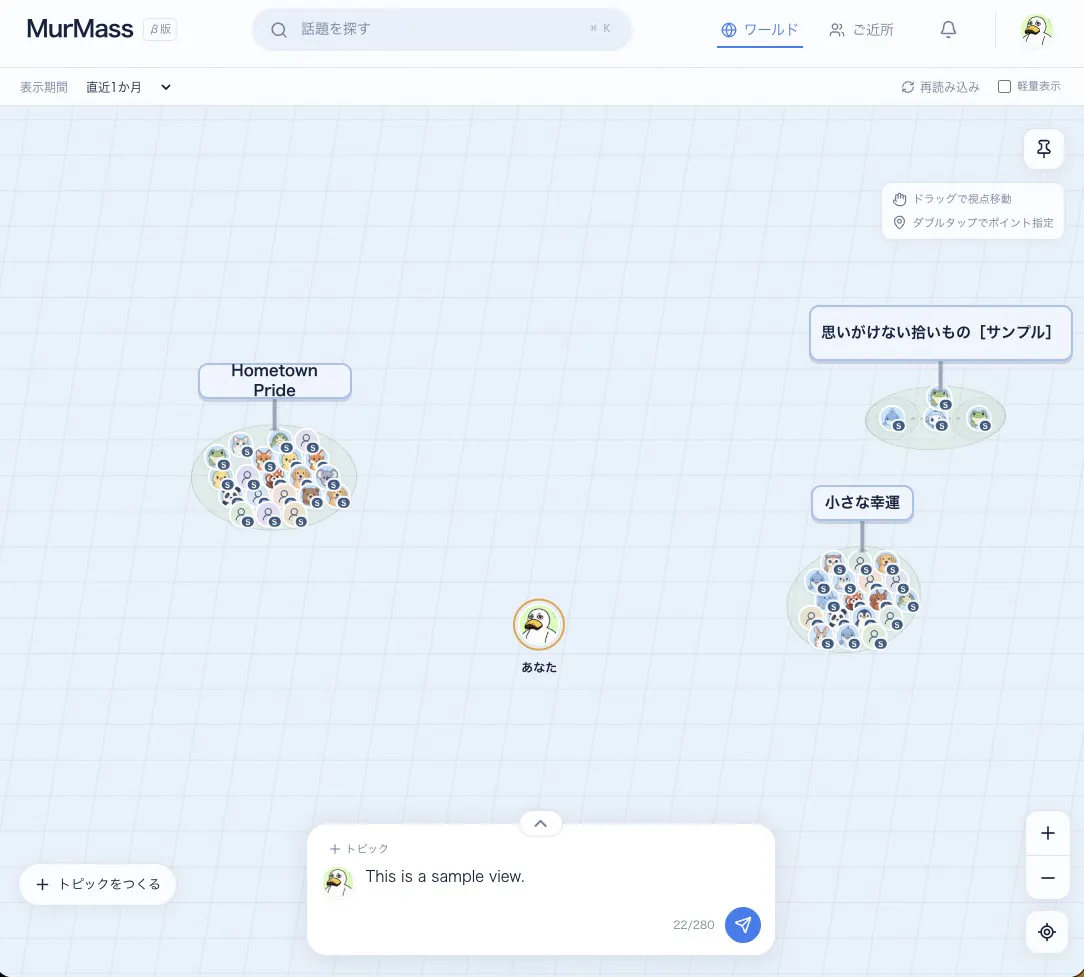The height and width of the screenshot is (977, 1084).
Task: Click the composer duck avatar
Action: click(338, 882)
